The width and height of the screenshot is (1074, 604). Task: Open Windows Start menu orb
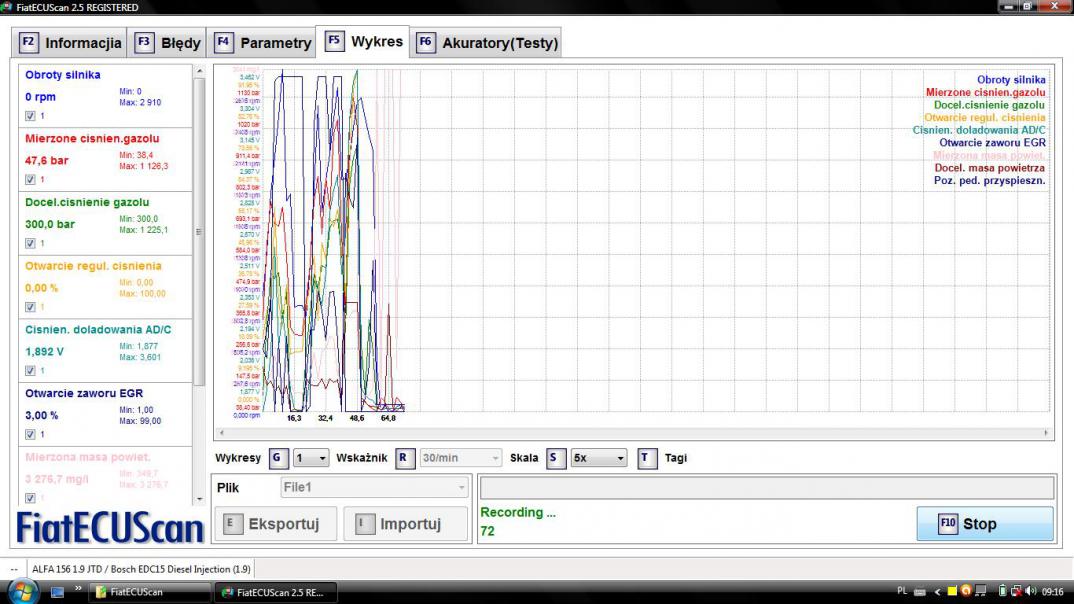tap(22, 592)
